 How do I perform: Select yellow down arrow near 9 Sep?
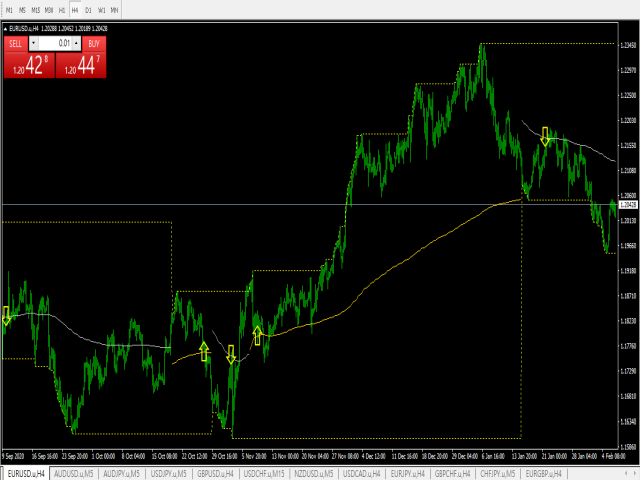pyautogui.click(x=6, y=316)
